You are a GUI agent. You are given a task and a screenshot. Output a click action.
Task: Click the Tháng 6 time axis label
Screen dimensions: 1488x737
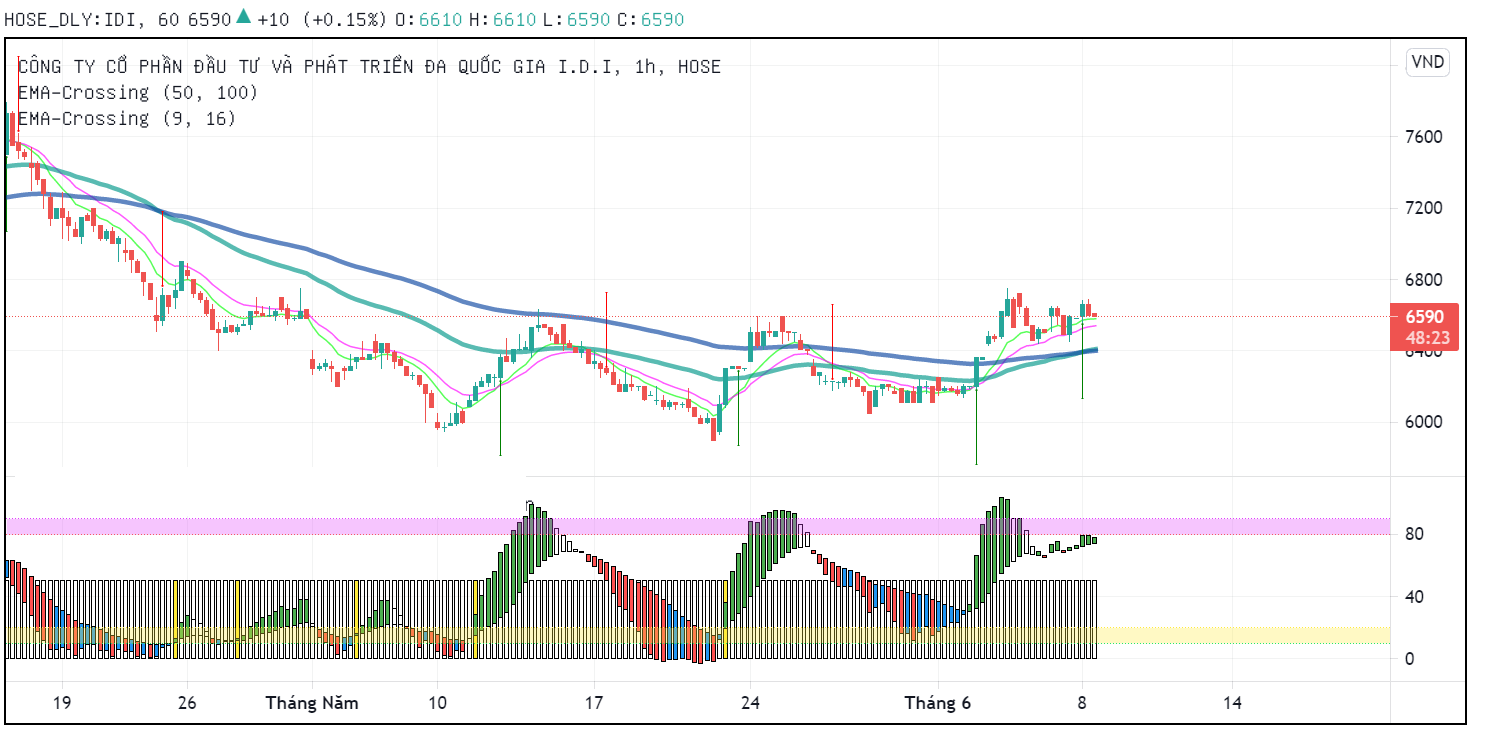click(x=937, y=703)
